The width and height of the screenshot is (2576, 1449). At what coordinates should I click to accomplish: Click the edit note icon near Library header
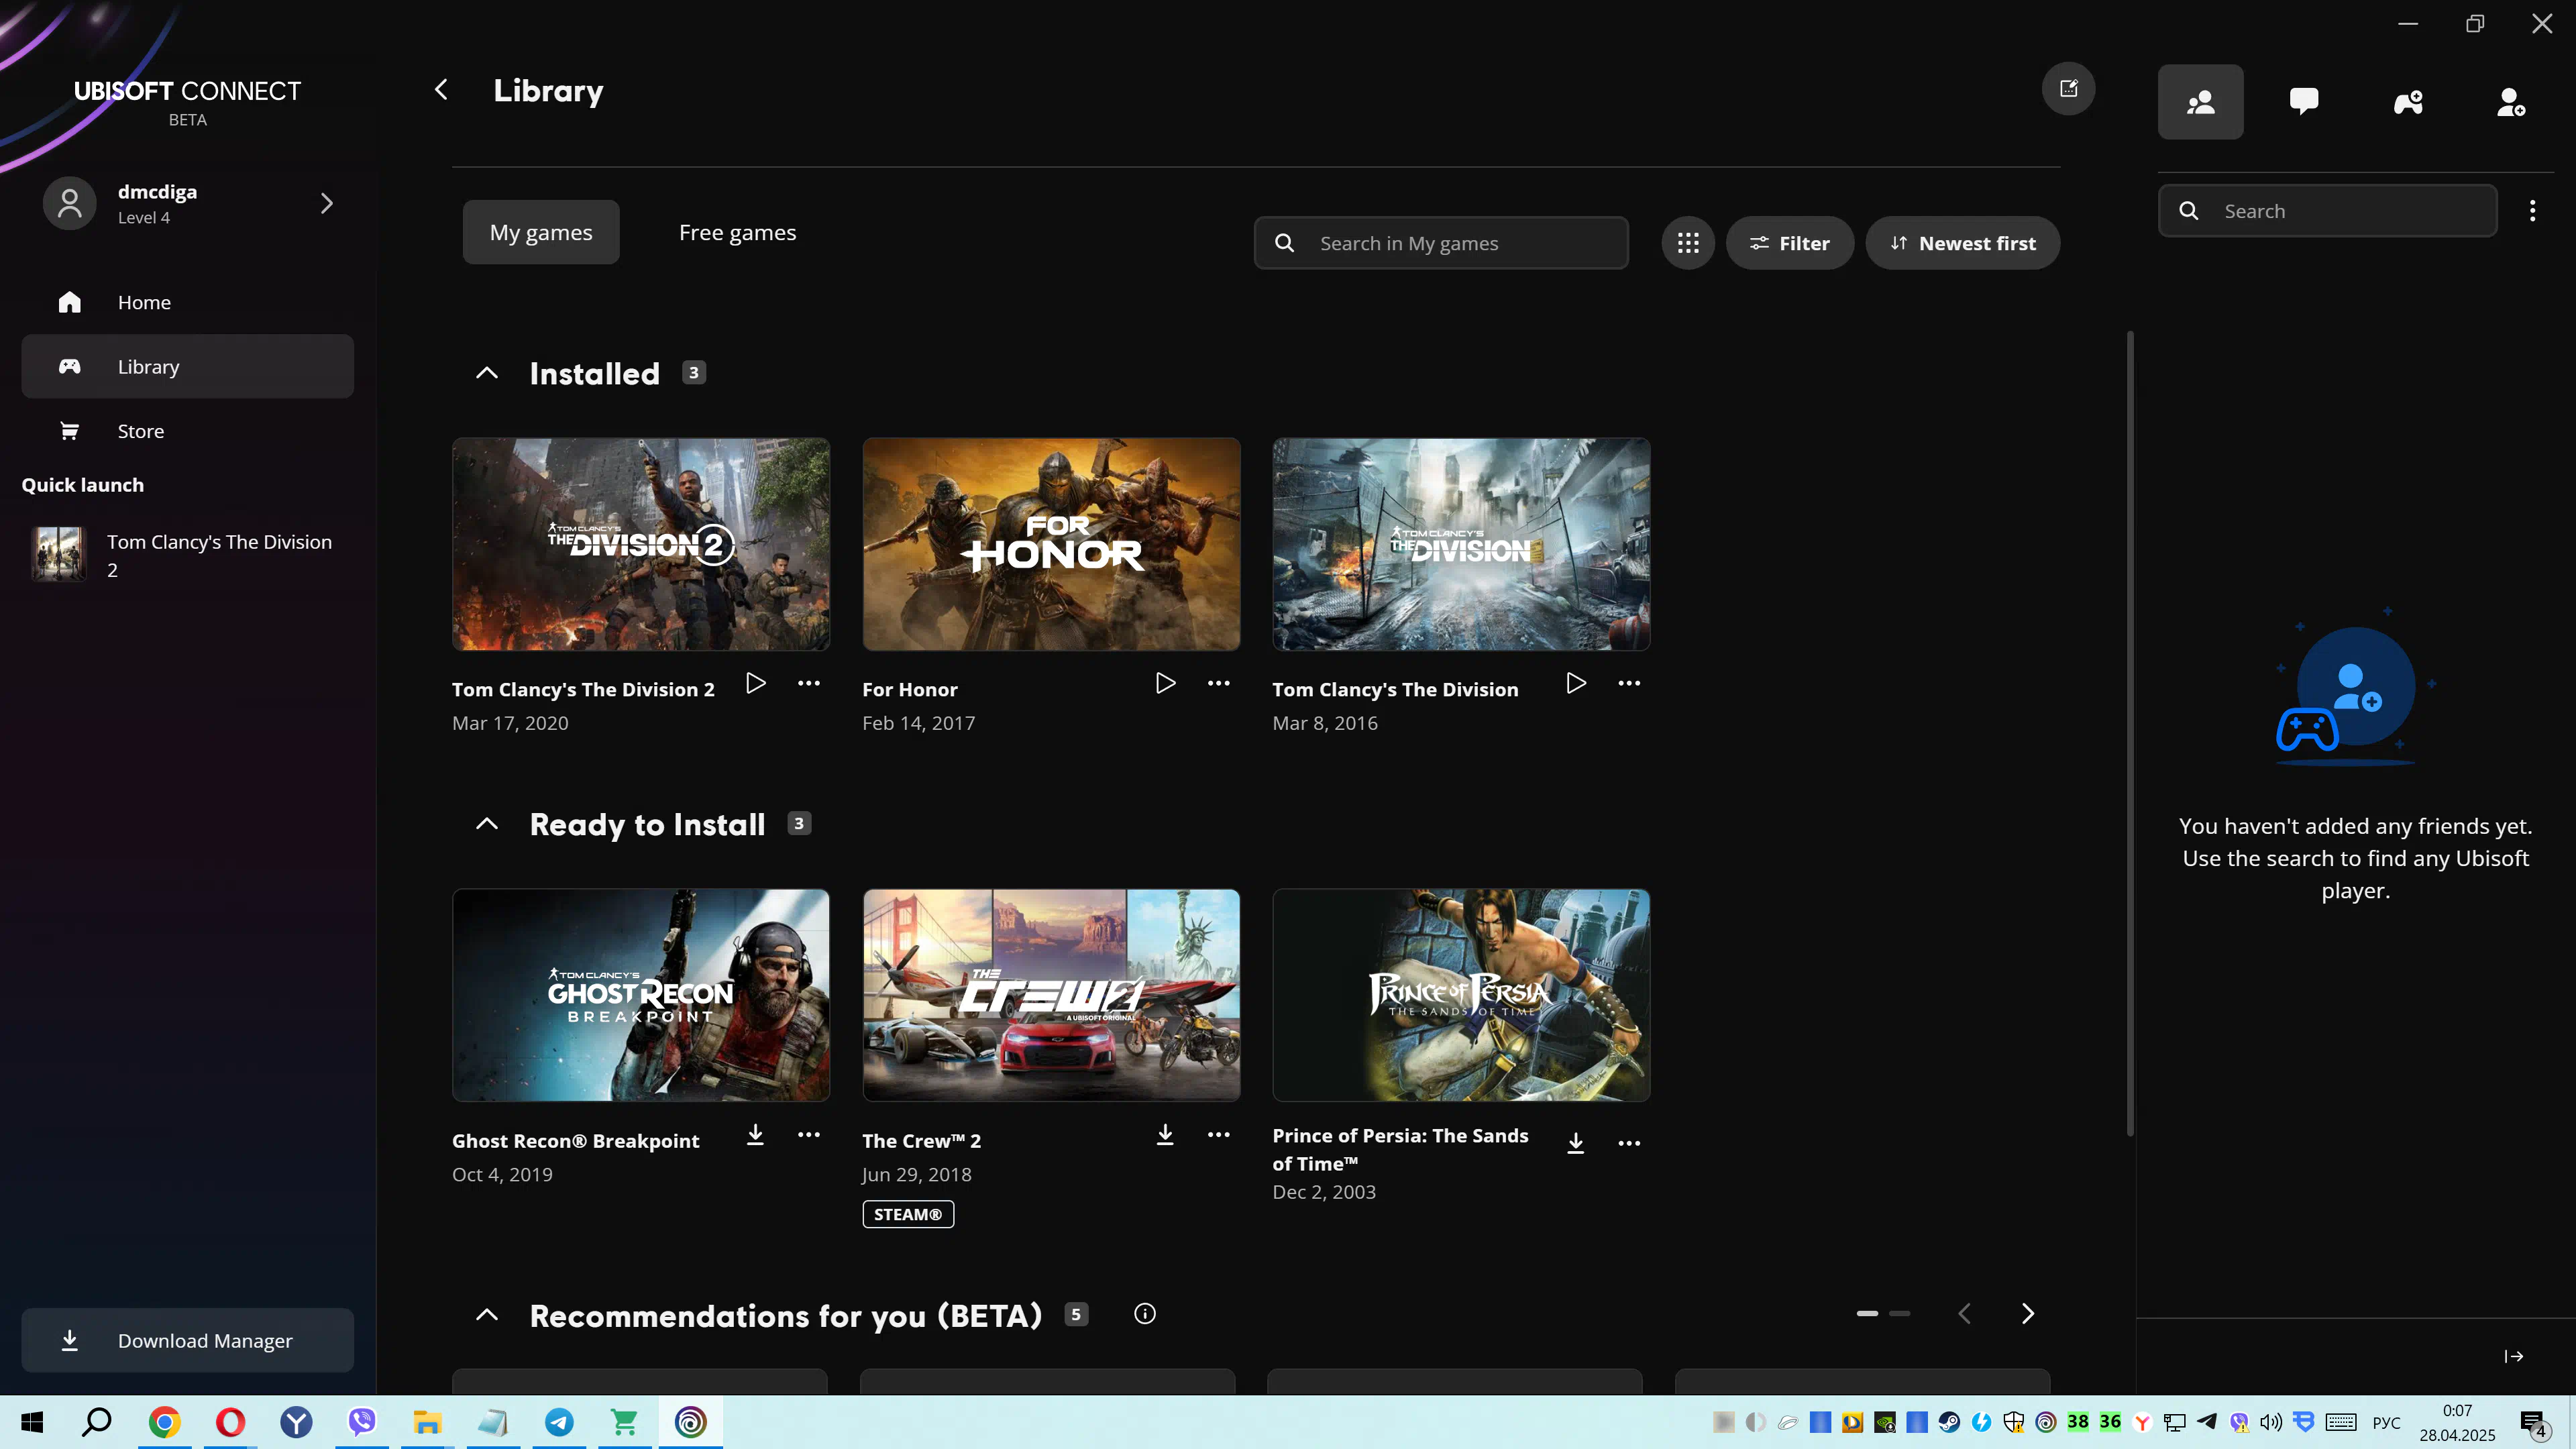[x=2069, y=89]
